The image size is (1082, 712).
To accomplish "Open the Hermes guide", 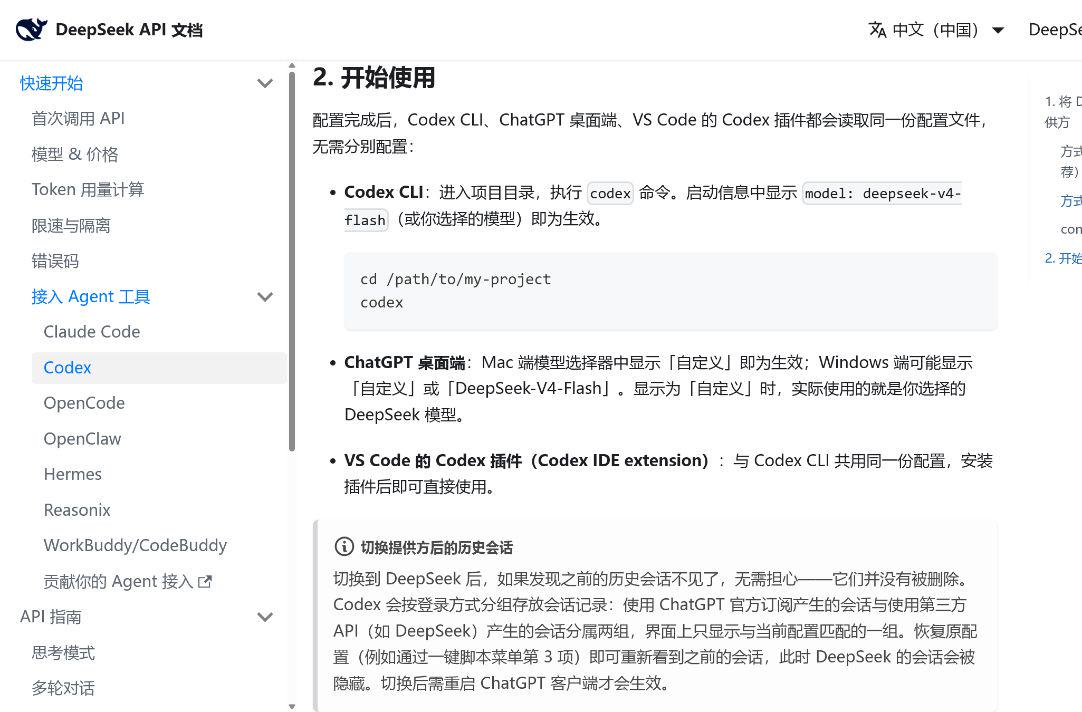I will click(72, 474).
